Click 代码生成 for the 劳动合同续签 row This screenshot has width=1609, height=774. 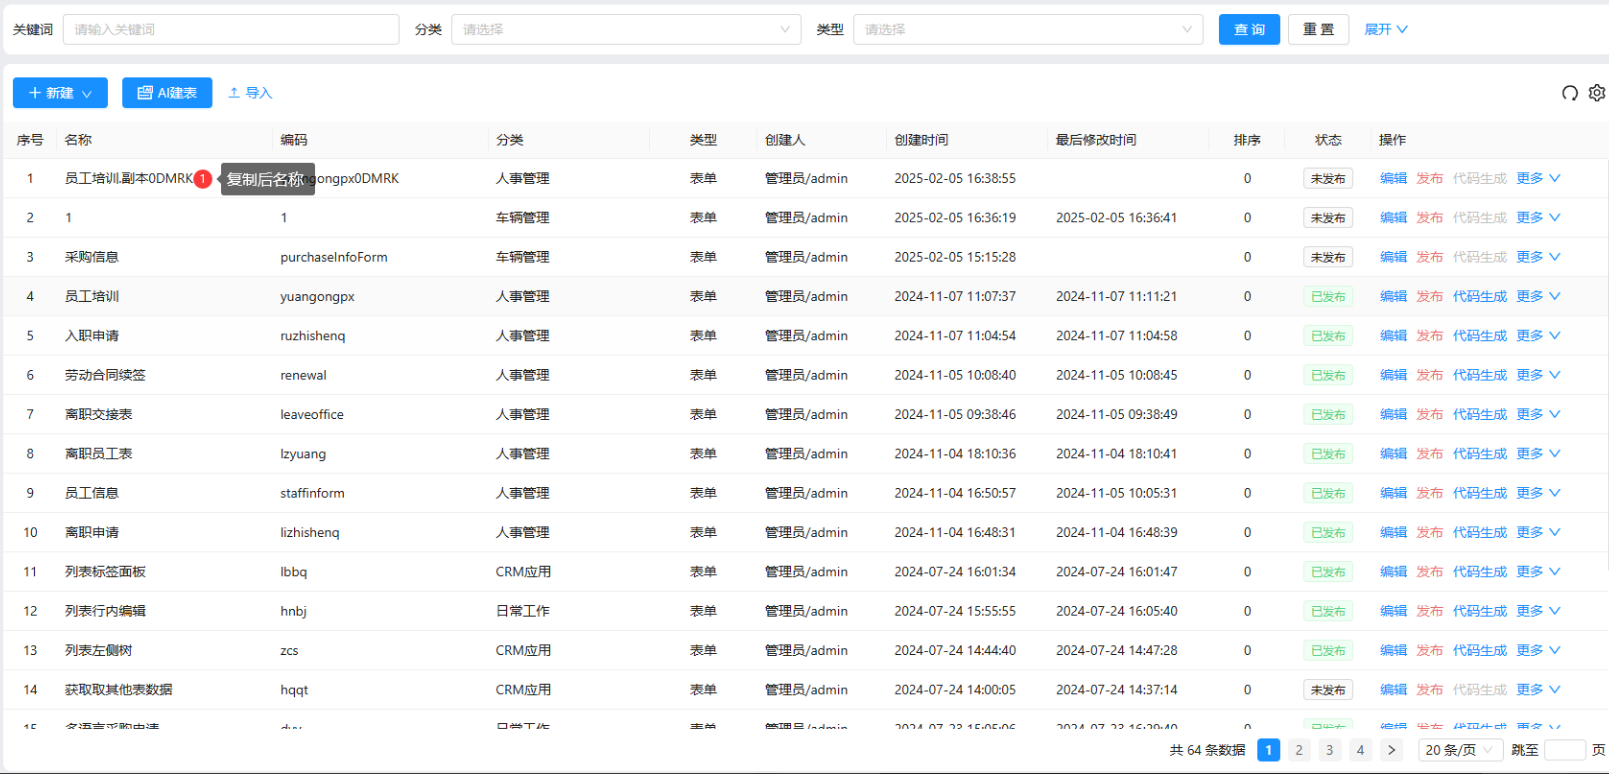click(1479, 375)
